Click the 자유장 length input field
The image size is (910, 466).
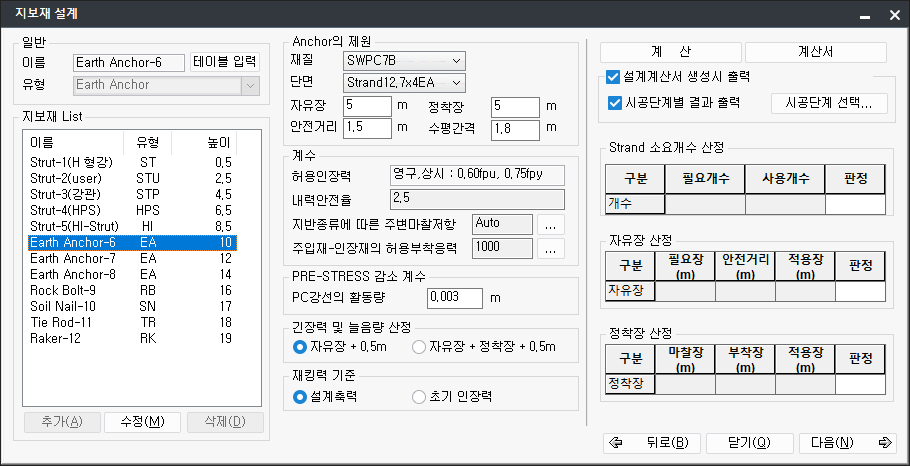[x=367, y=105]
